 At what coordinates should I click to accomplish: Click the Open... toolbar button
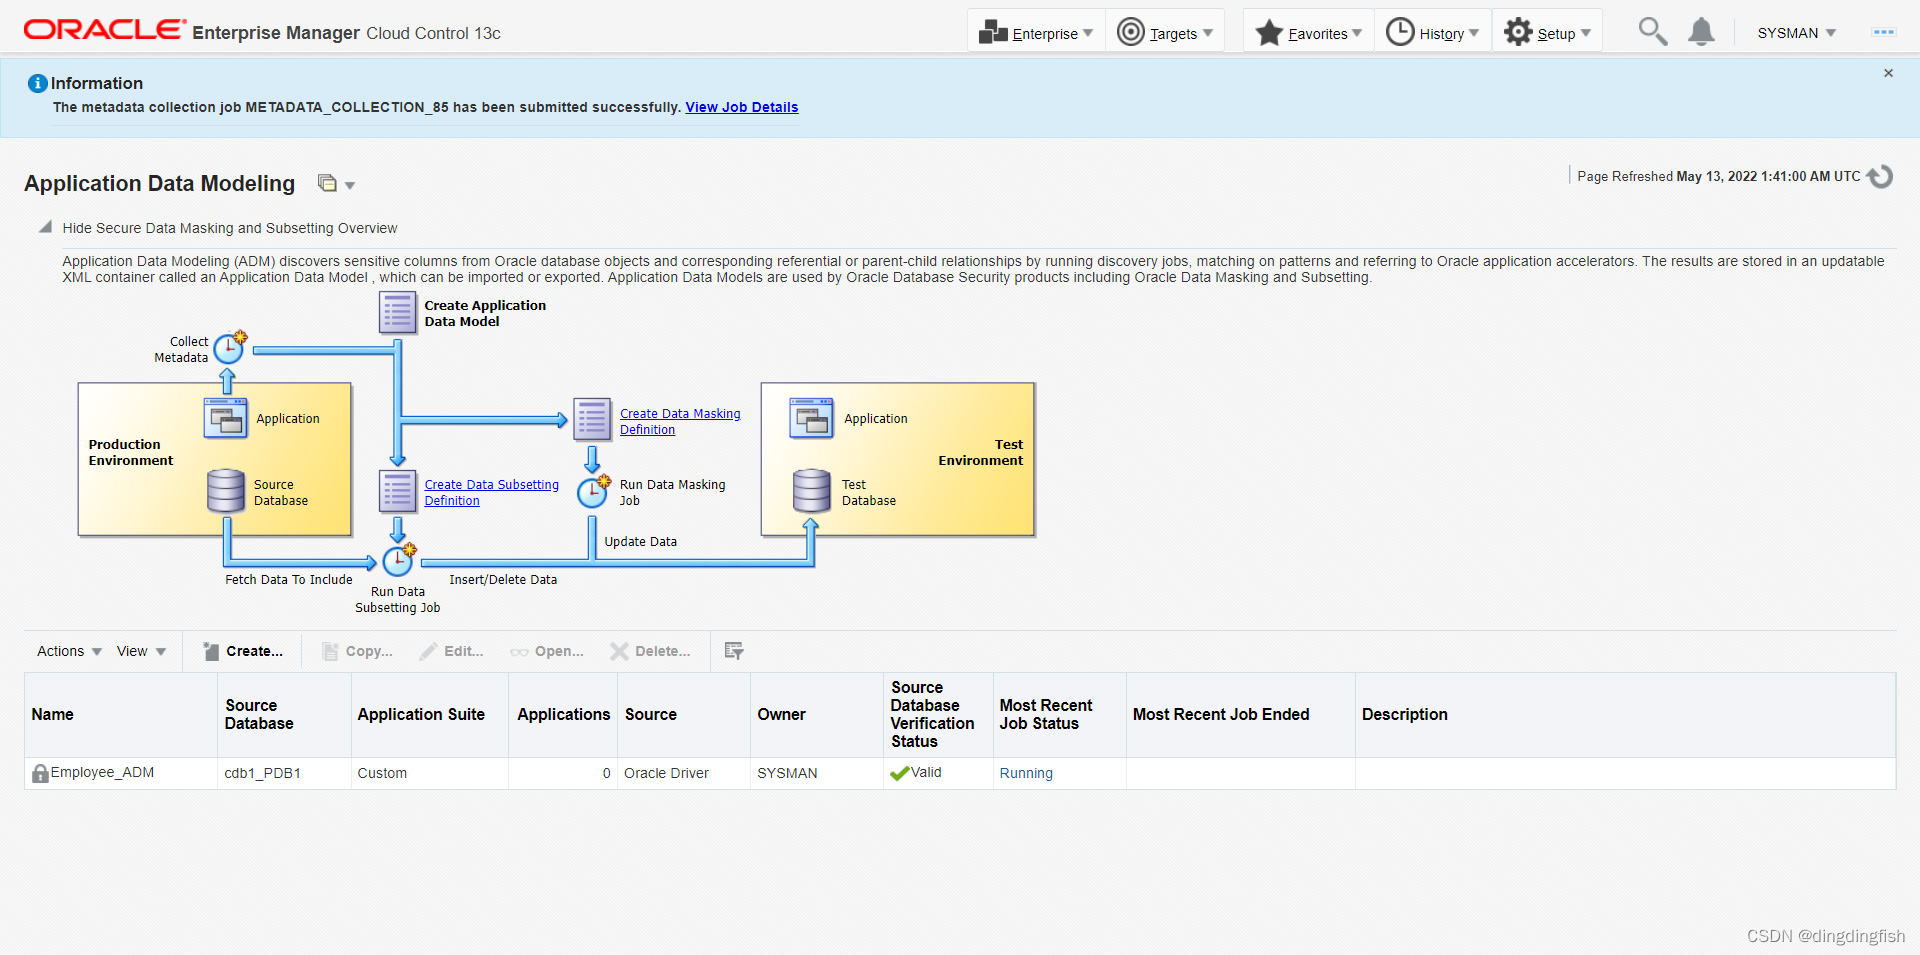[x=547, y=651]
